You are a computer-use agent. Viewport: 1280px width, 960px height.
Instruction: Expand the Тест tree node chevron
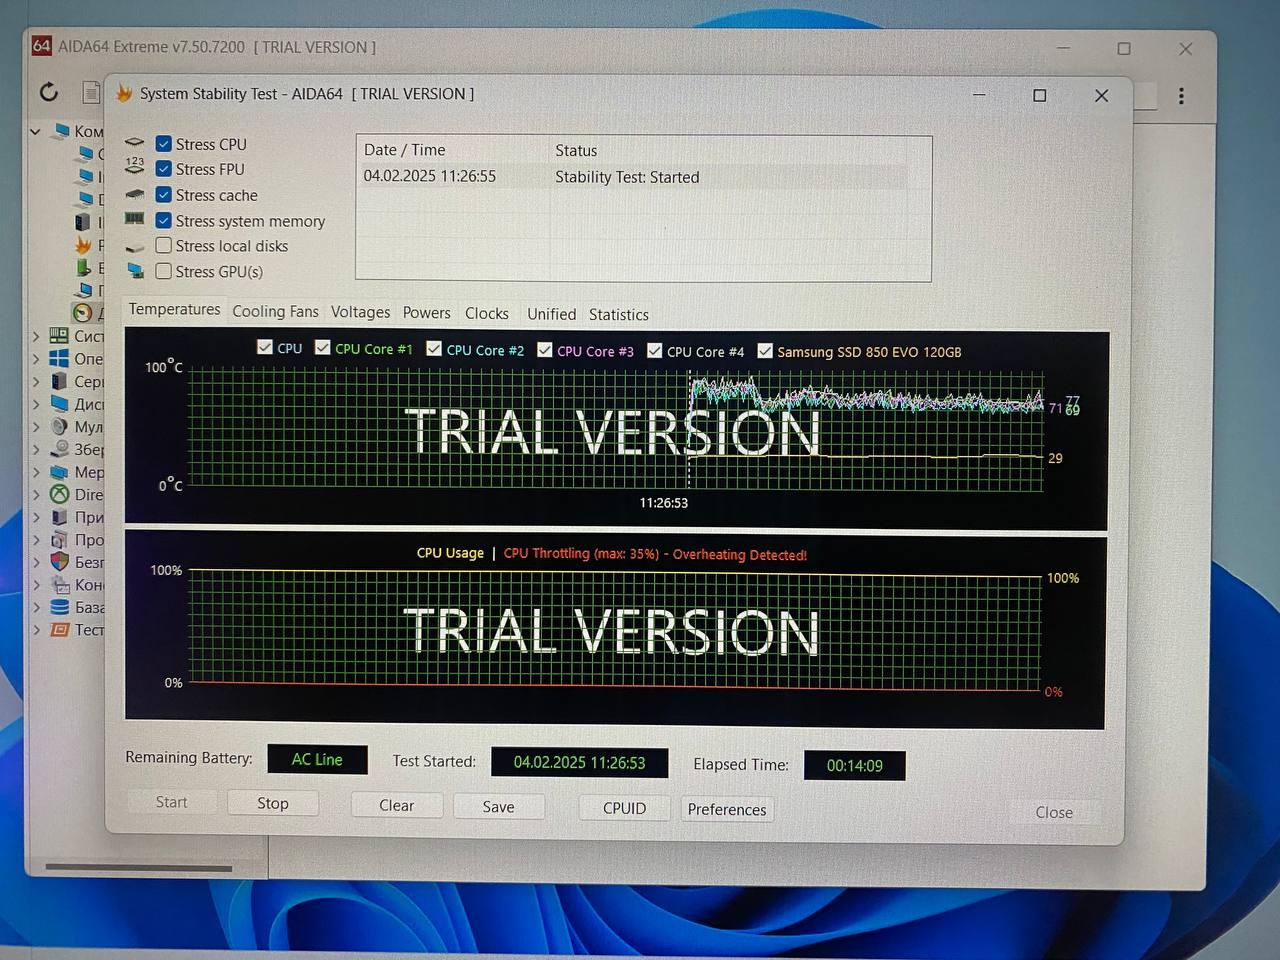(x=36, y=629)
